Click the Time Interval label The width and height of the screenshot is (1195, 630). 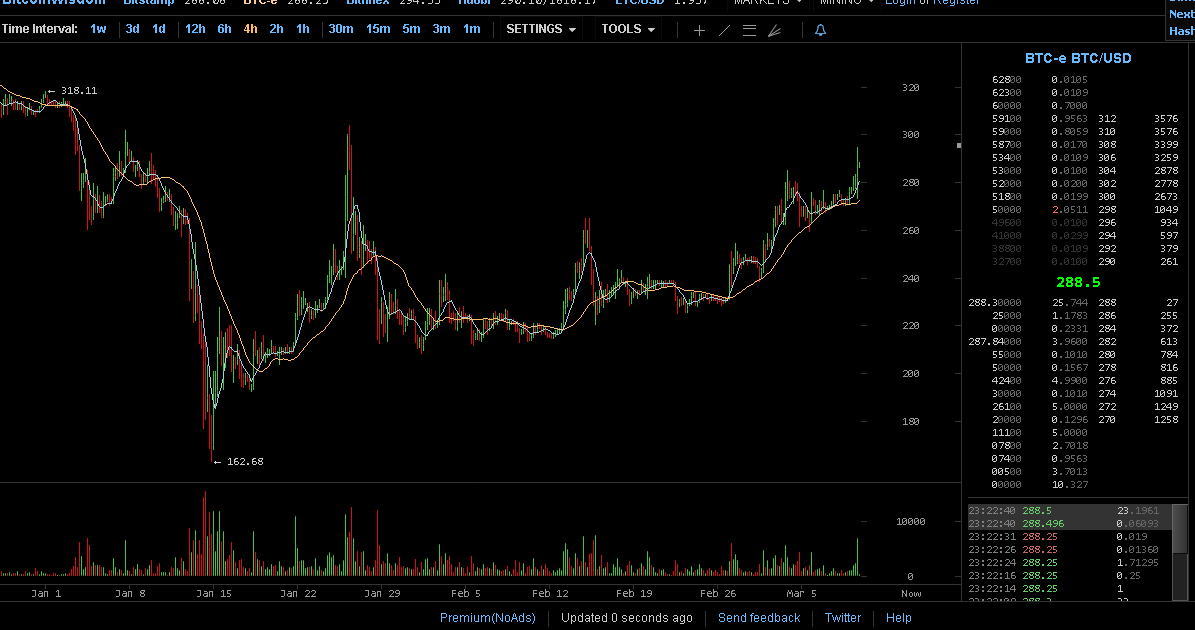click(x=40, y=29)
